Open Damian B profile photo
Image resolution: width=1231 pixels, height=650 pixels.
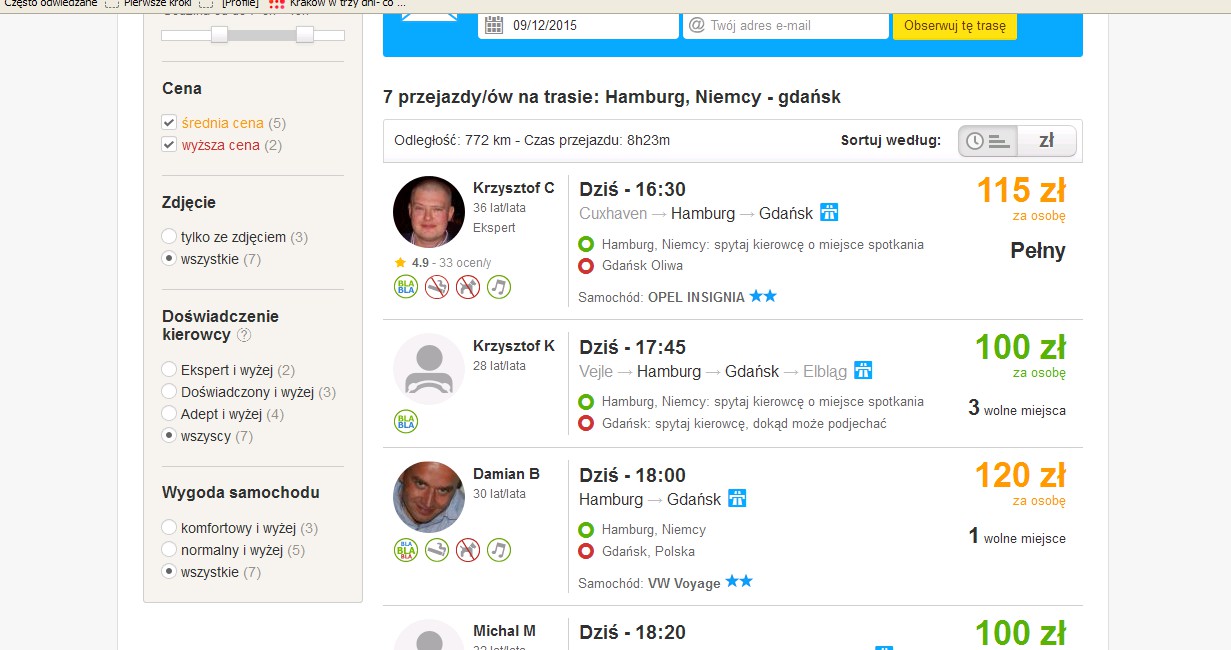click(x=429, y=497)
